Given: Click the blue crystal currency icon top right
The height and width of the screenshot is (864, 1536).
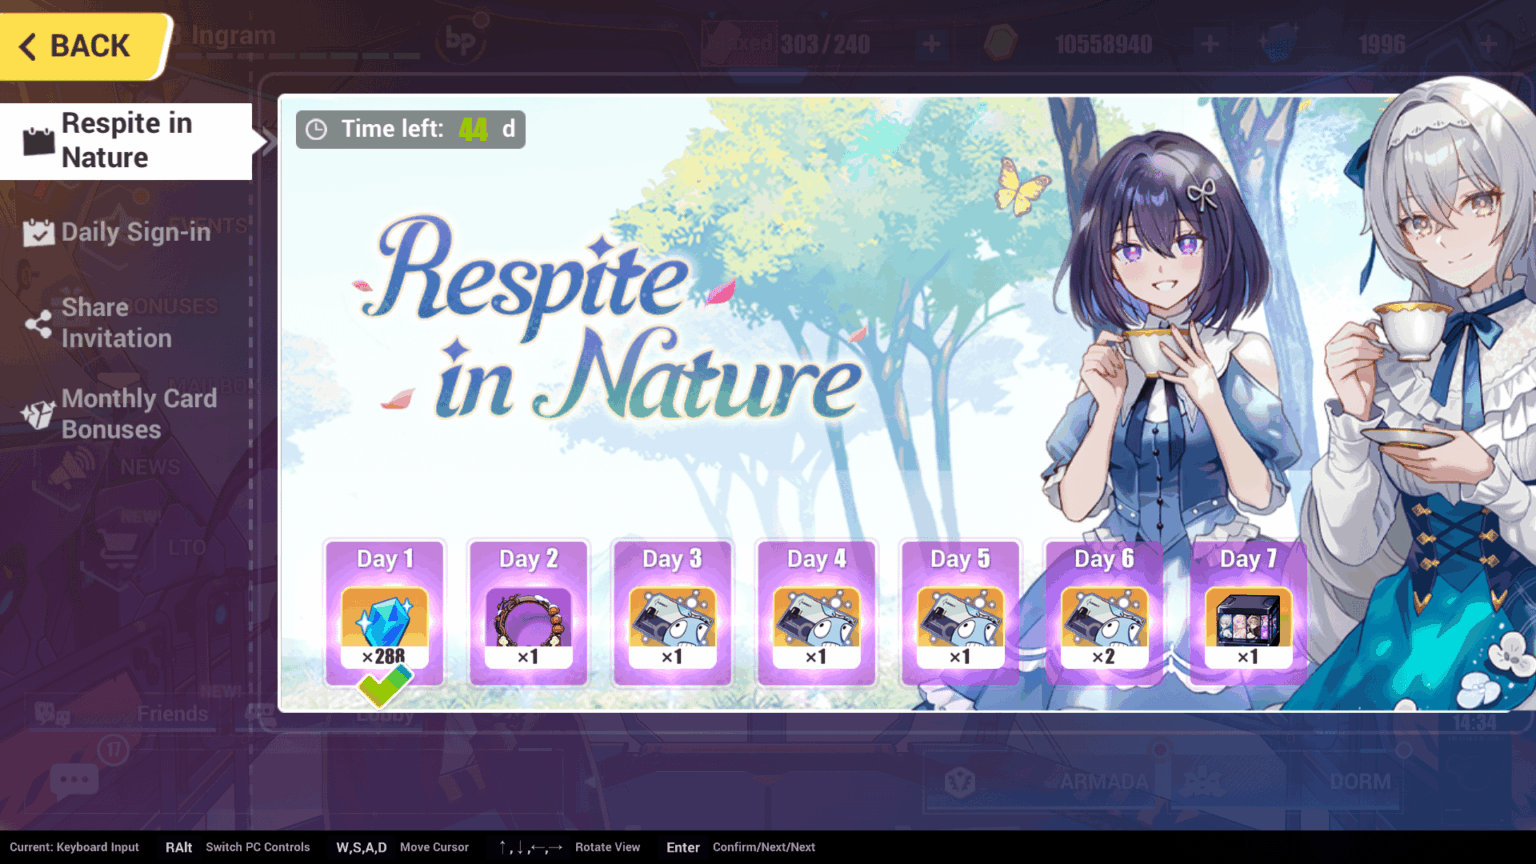Looking at the screenshot, I should 1280,44.
